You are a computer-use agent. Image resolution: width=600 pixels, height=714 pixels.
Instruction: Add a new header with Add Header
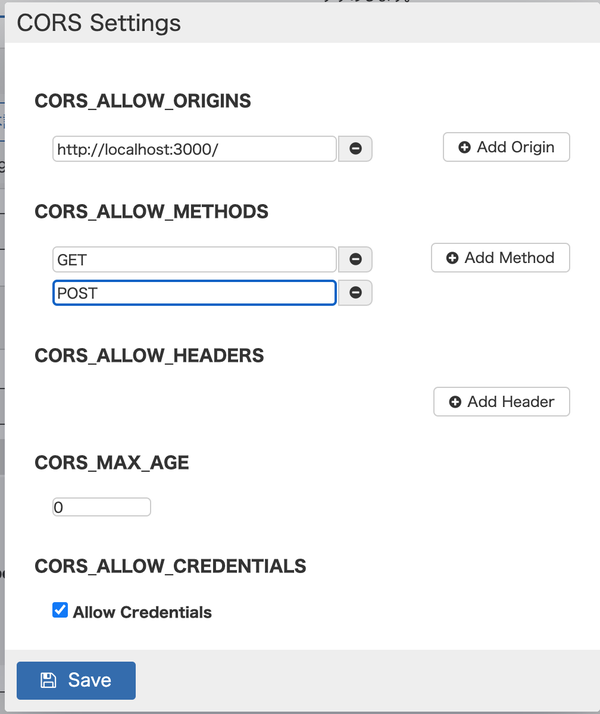(x=502, y=402)
